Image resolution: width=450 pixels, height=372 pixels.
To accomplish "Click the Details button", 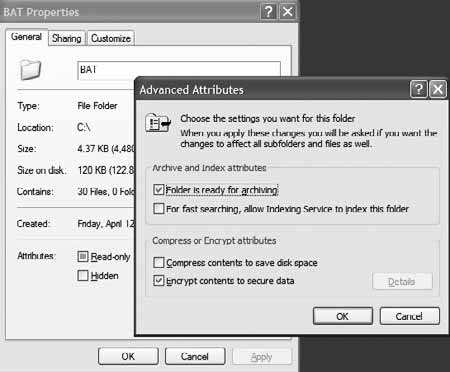I will 402,282.
